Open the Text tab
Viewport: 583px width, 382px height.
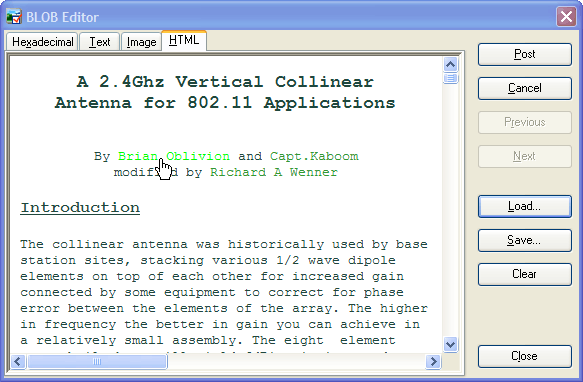point(100,42)
